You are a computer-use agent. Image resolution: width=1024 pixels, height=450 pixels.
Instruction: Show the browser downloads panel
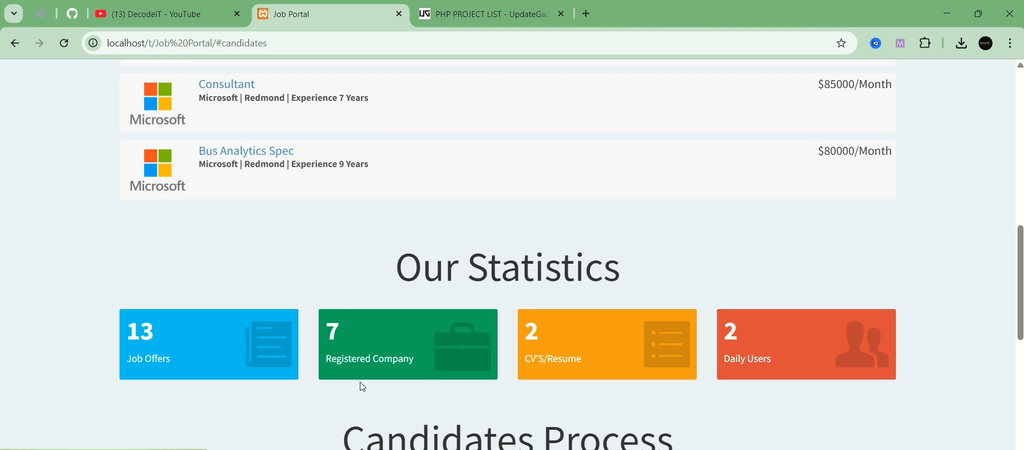961,43
